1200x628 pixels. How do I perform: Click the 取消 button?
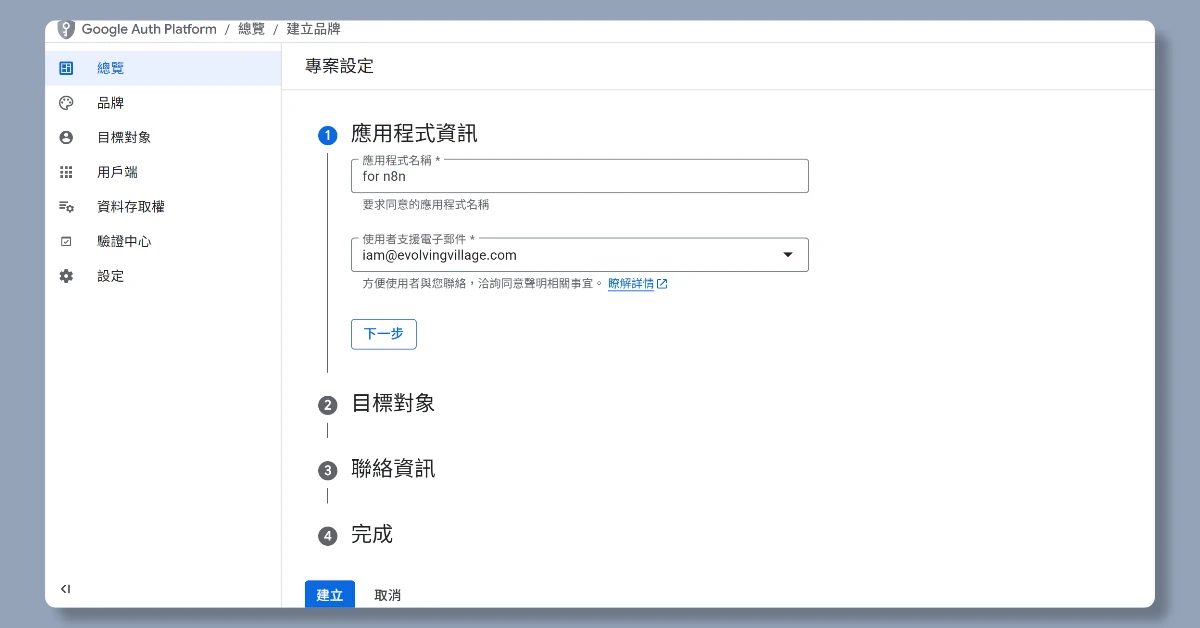tap(388, 594)
